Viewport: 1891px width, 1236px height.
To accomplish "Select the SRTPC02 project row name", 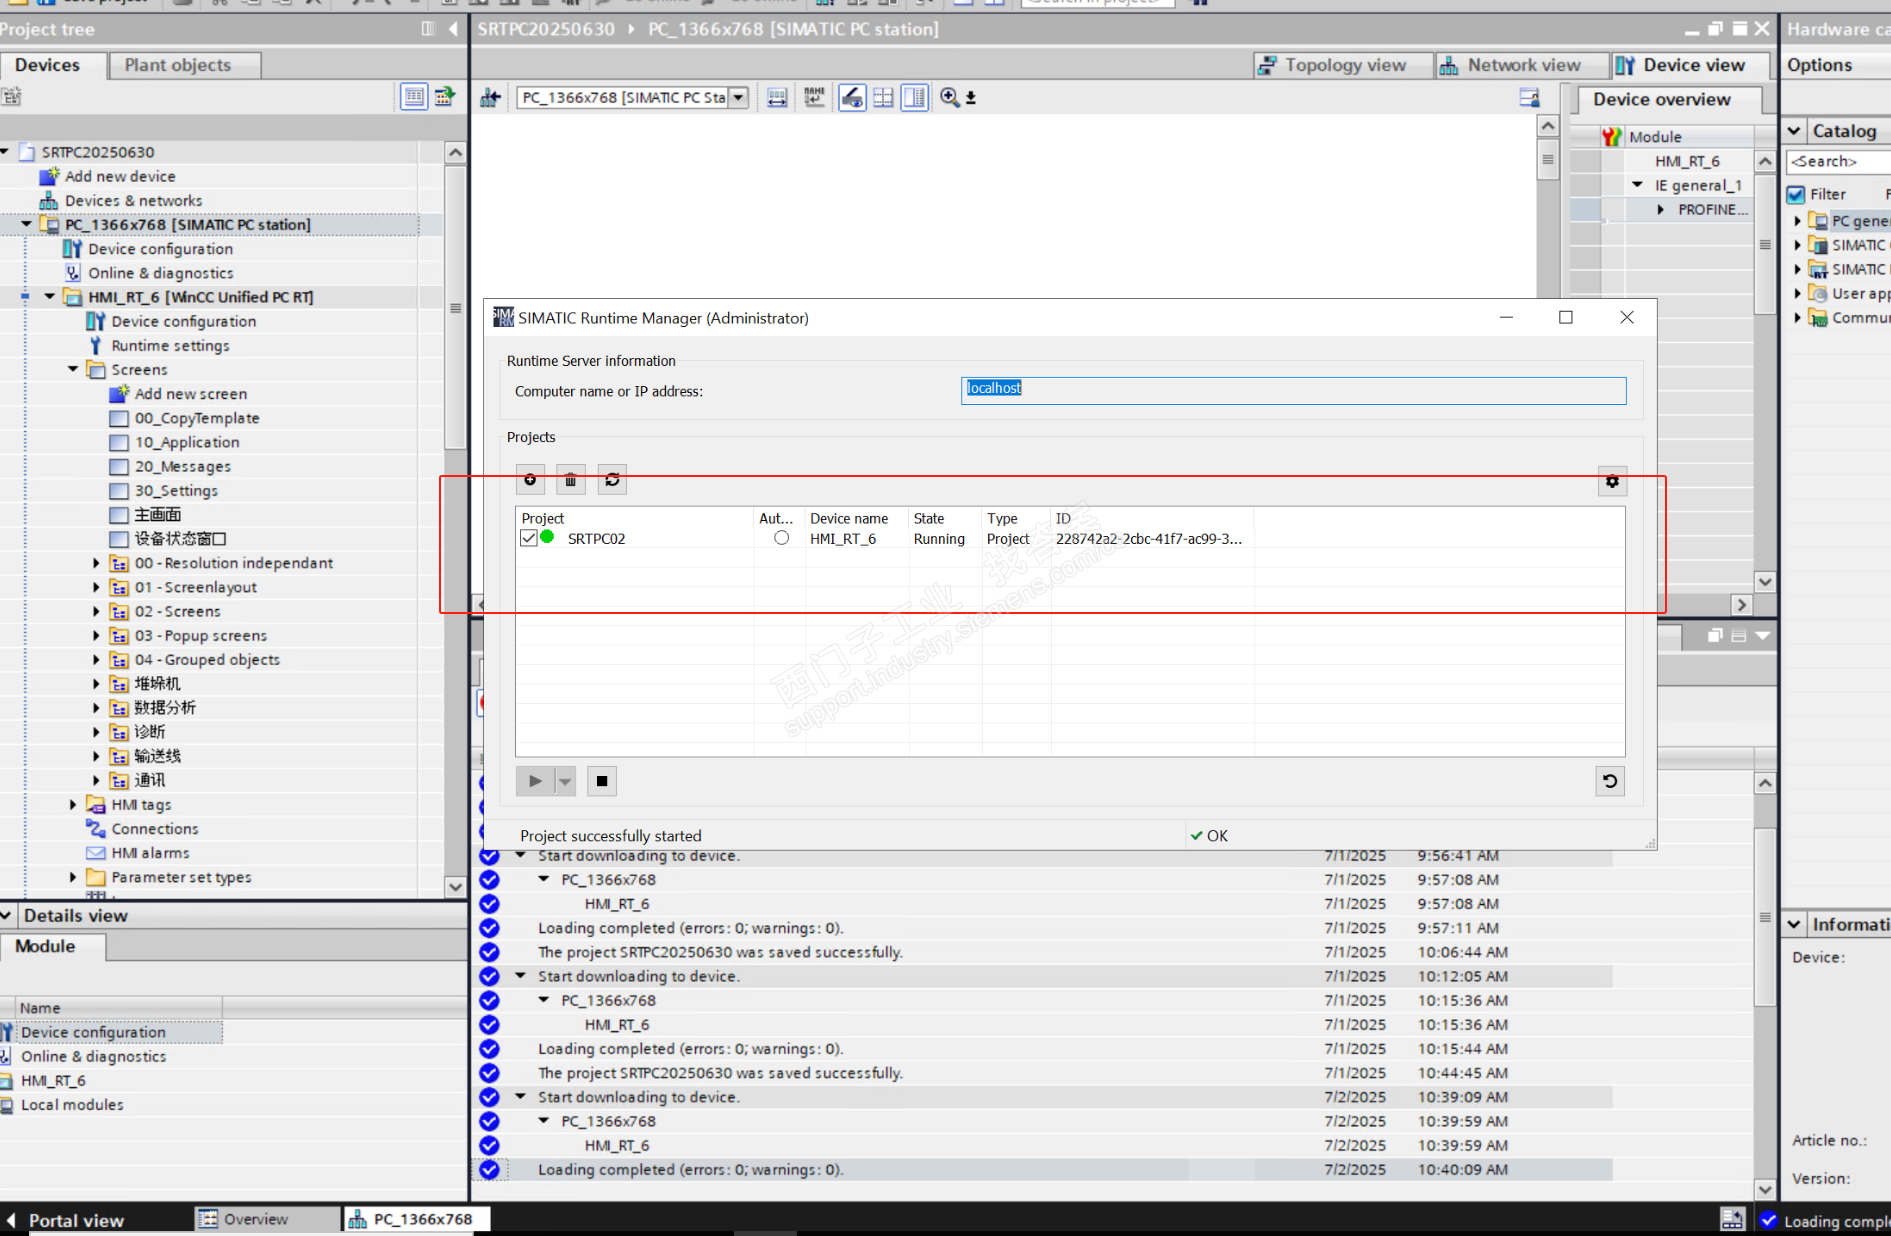I will pos(596,539).
